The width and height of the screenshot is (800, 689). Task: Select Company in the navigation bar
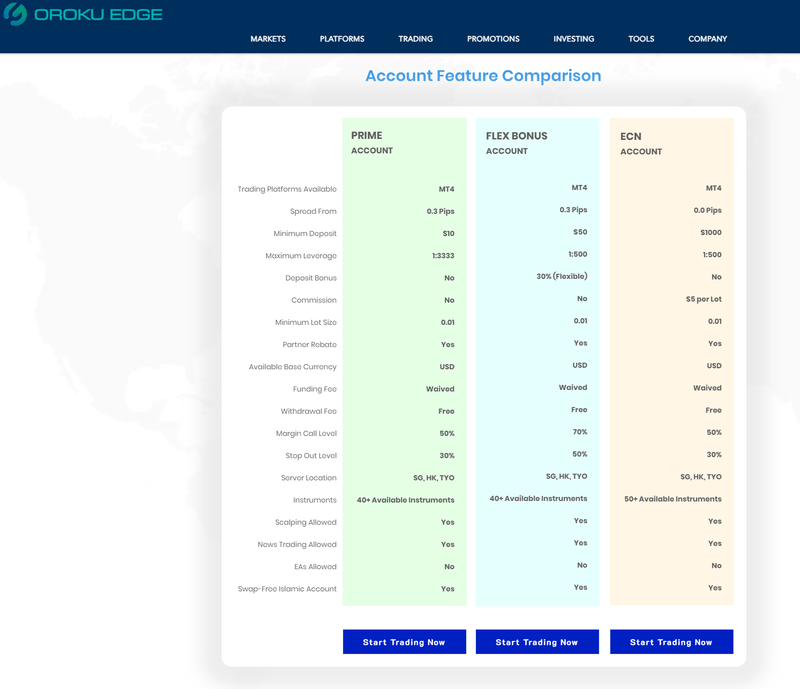coord(707,39)
